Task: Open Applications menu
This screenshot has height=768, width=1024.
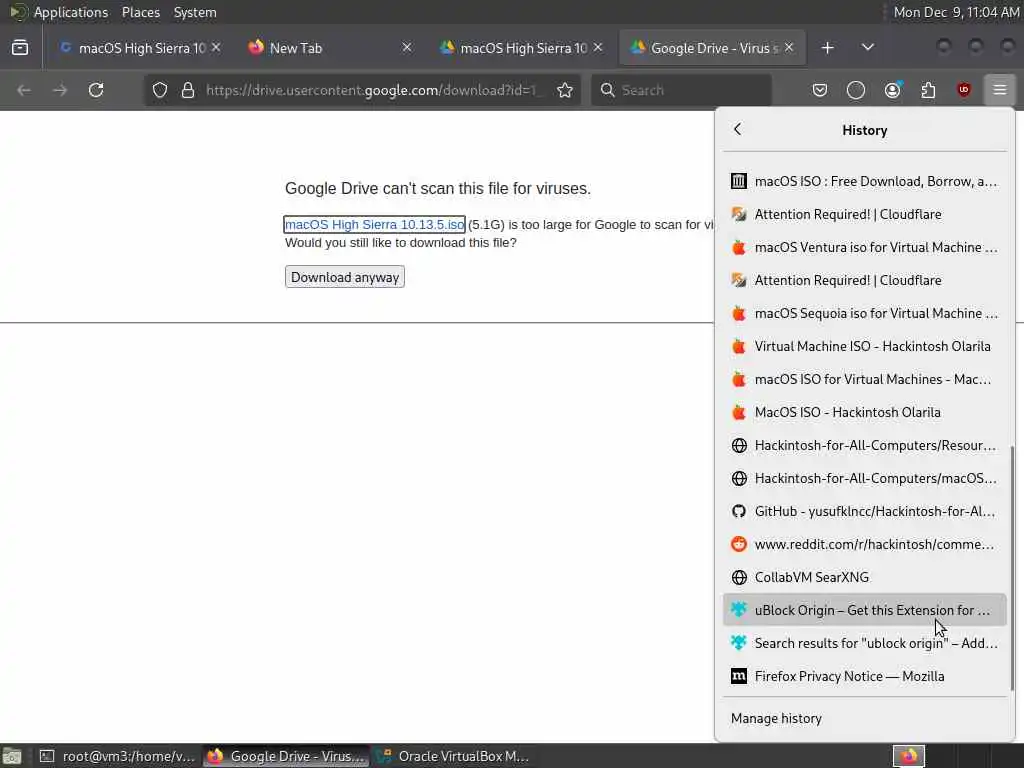Action: click(71, 12)
